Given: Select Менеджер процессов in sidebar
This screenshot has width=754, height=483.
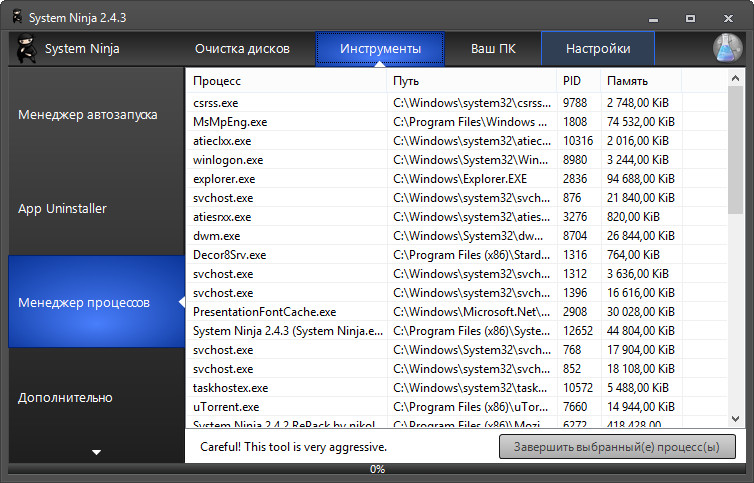Looking at the screenshot, I should tap(96, 302).
